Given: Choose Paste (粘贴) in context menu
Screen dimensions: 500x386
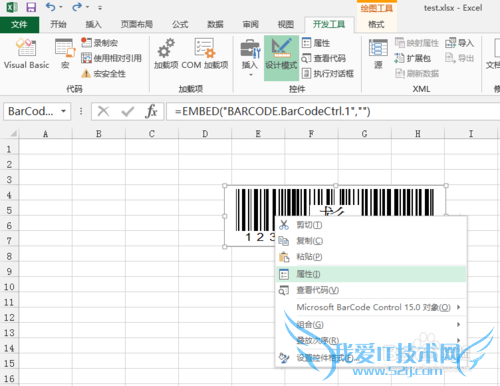Looking at the screenshot, I should (x=371, y=257).
